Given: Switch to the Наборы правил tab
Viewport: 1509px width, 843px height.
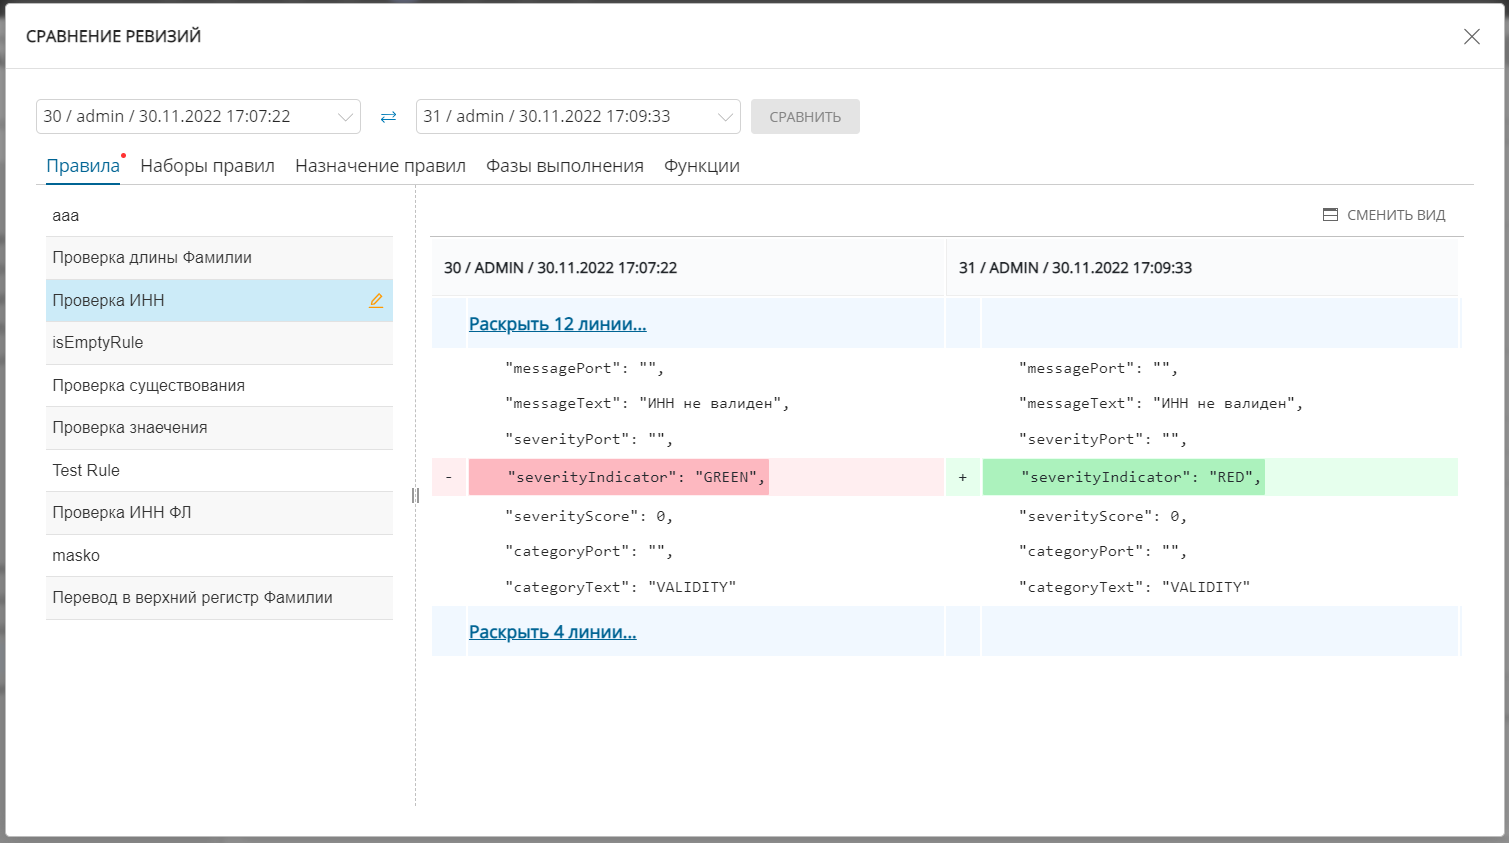Looking at the screenshot, I should pos(207,166).
